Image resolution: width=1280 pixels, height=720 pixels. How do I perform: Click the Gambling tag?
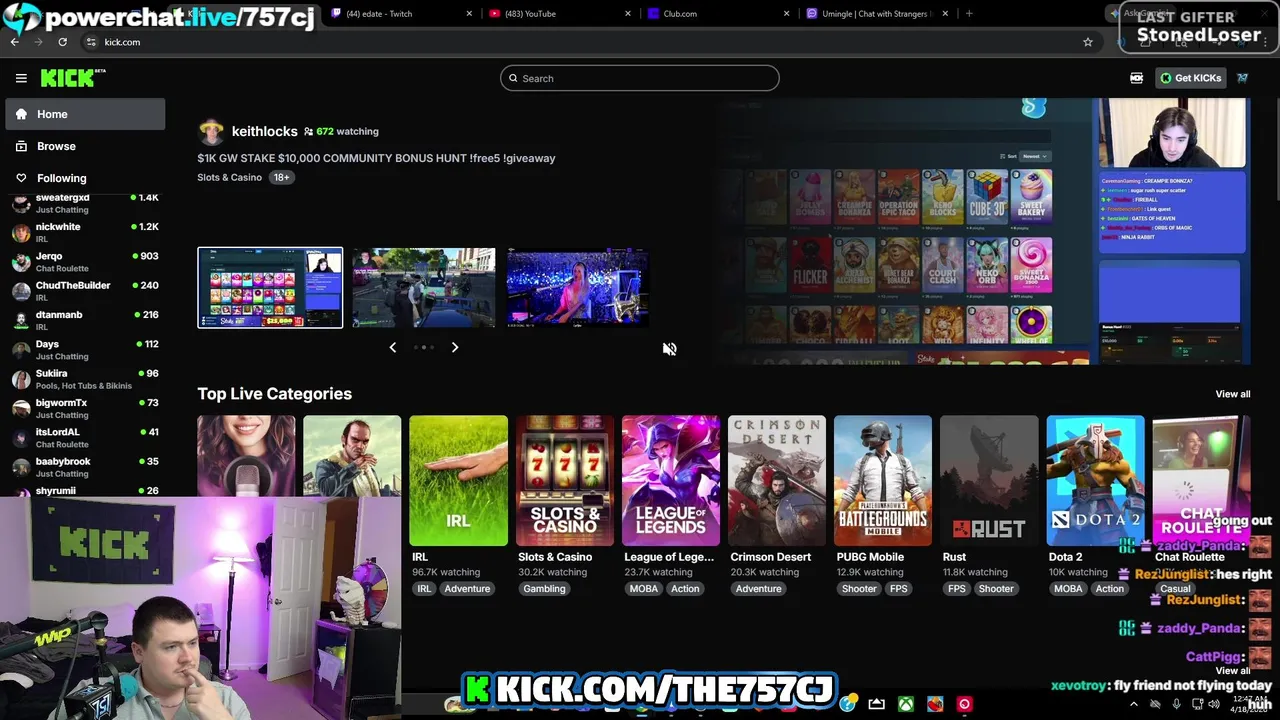[544, 589]
